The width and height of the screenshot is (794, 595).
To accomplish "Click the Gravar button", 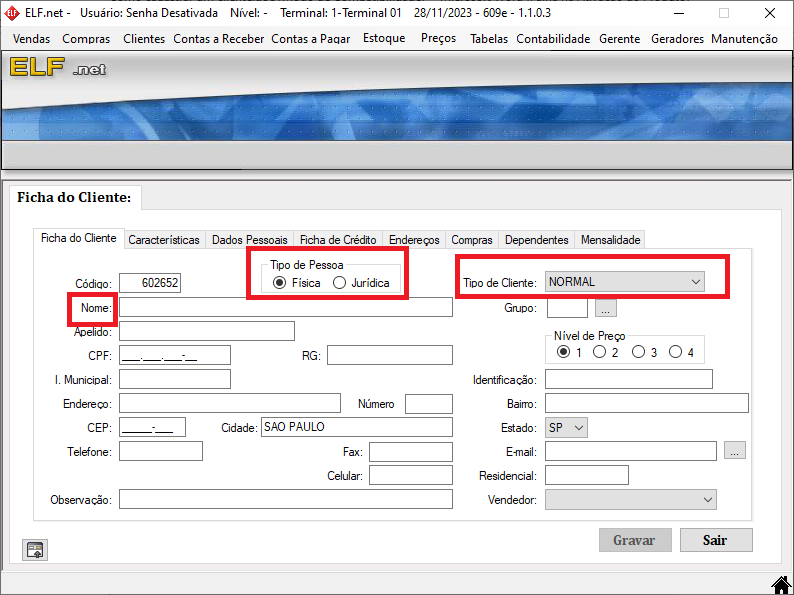I will (635, 540).
